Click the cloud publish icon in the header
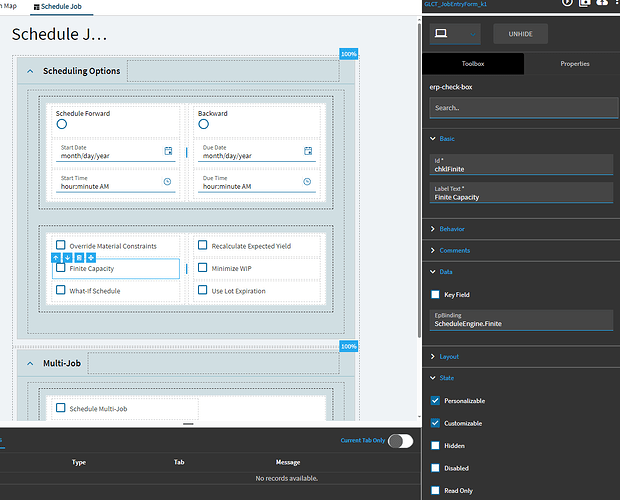 coord(602,2)
